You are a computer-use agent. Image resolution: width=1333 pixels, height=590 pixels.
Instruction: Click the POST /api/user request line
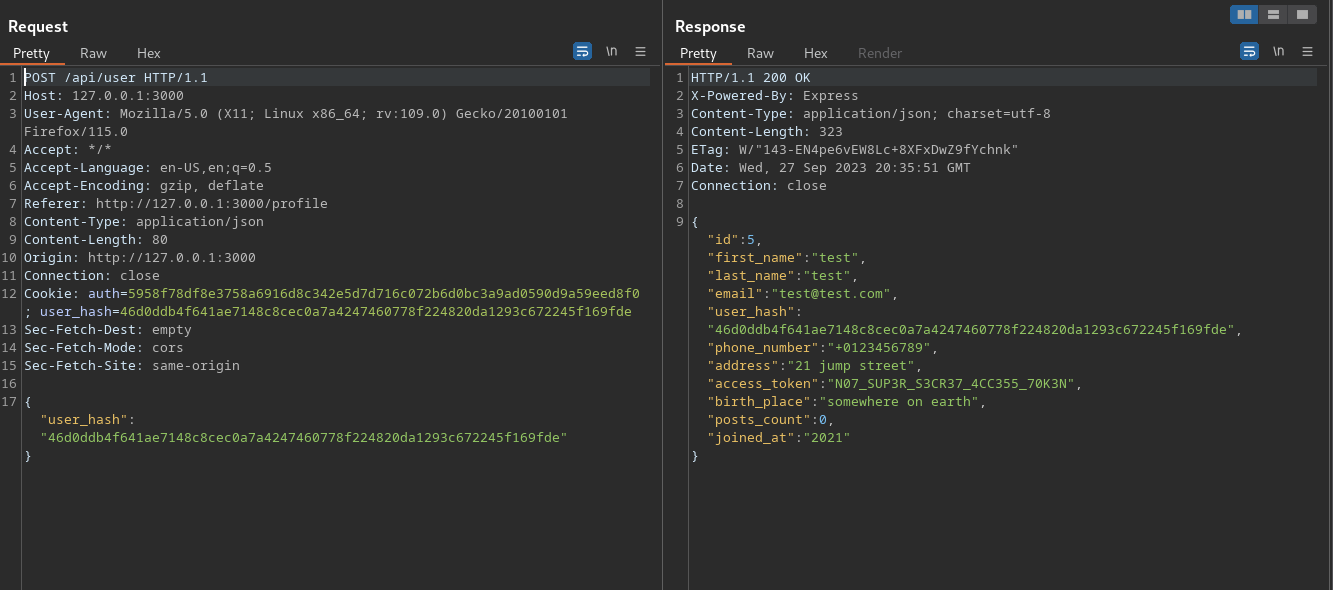[116, 77]
